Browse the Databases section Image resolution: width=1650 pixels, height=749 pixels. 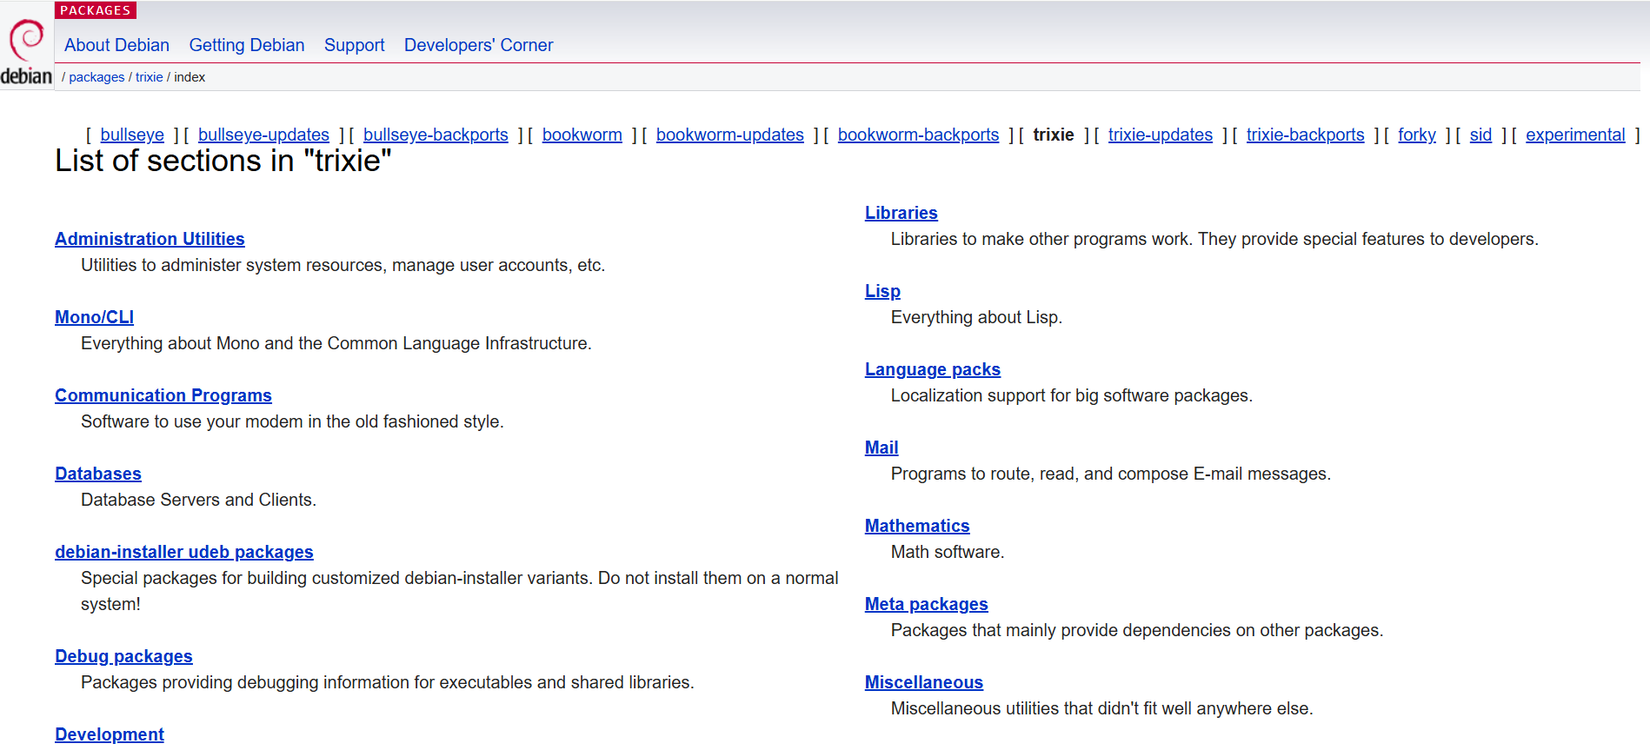click(98, 474)
